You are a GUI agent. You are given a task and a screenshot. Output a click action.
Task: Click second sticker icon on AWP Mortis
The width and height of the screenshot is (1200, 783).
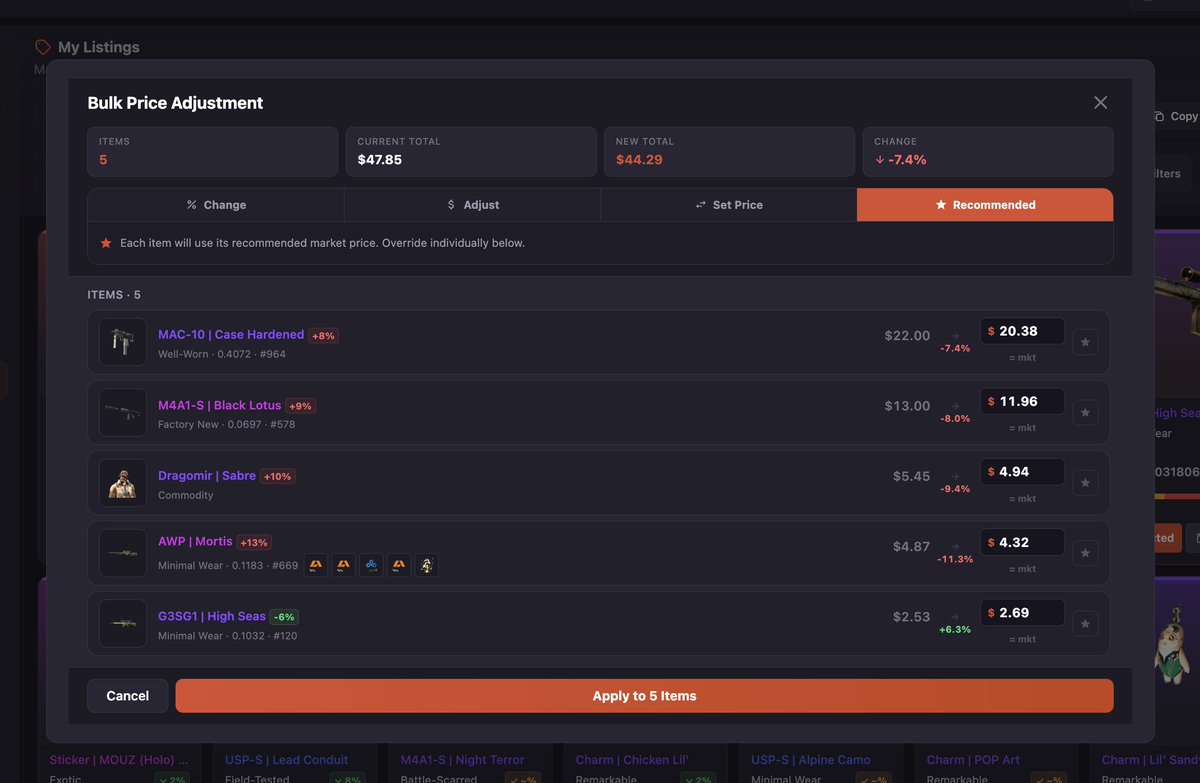pyautogui.click(x=344, y=566)
